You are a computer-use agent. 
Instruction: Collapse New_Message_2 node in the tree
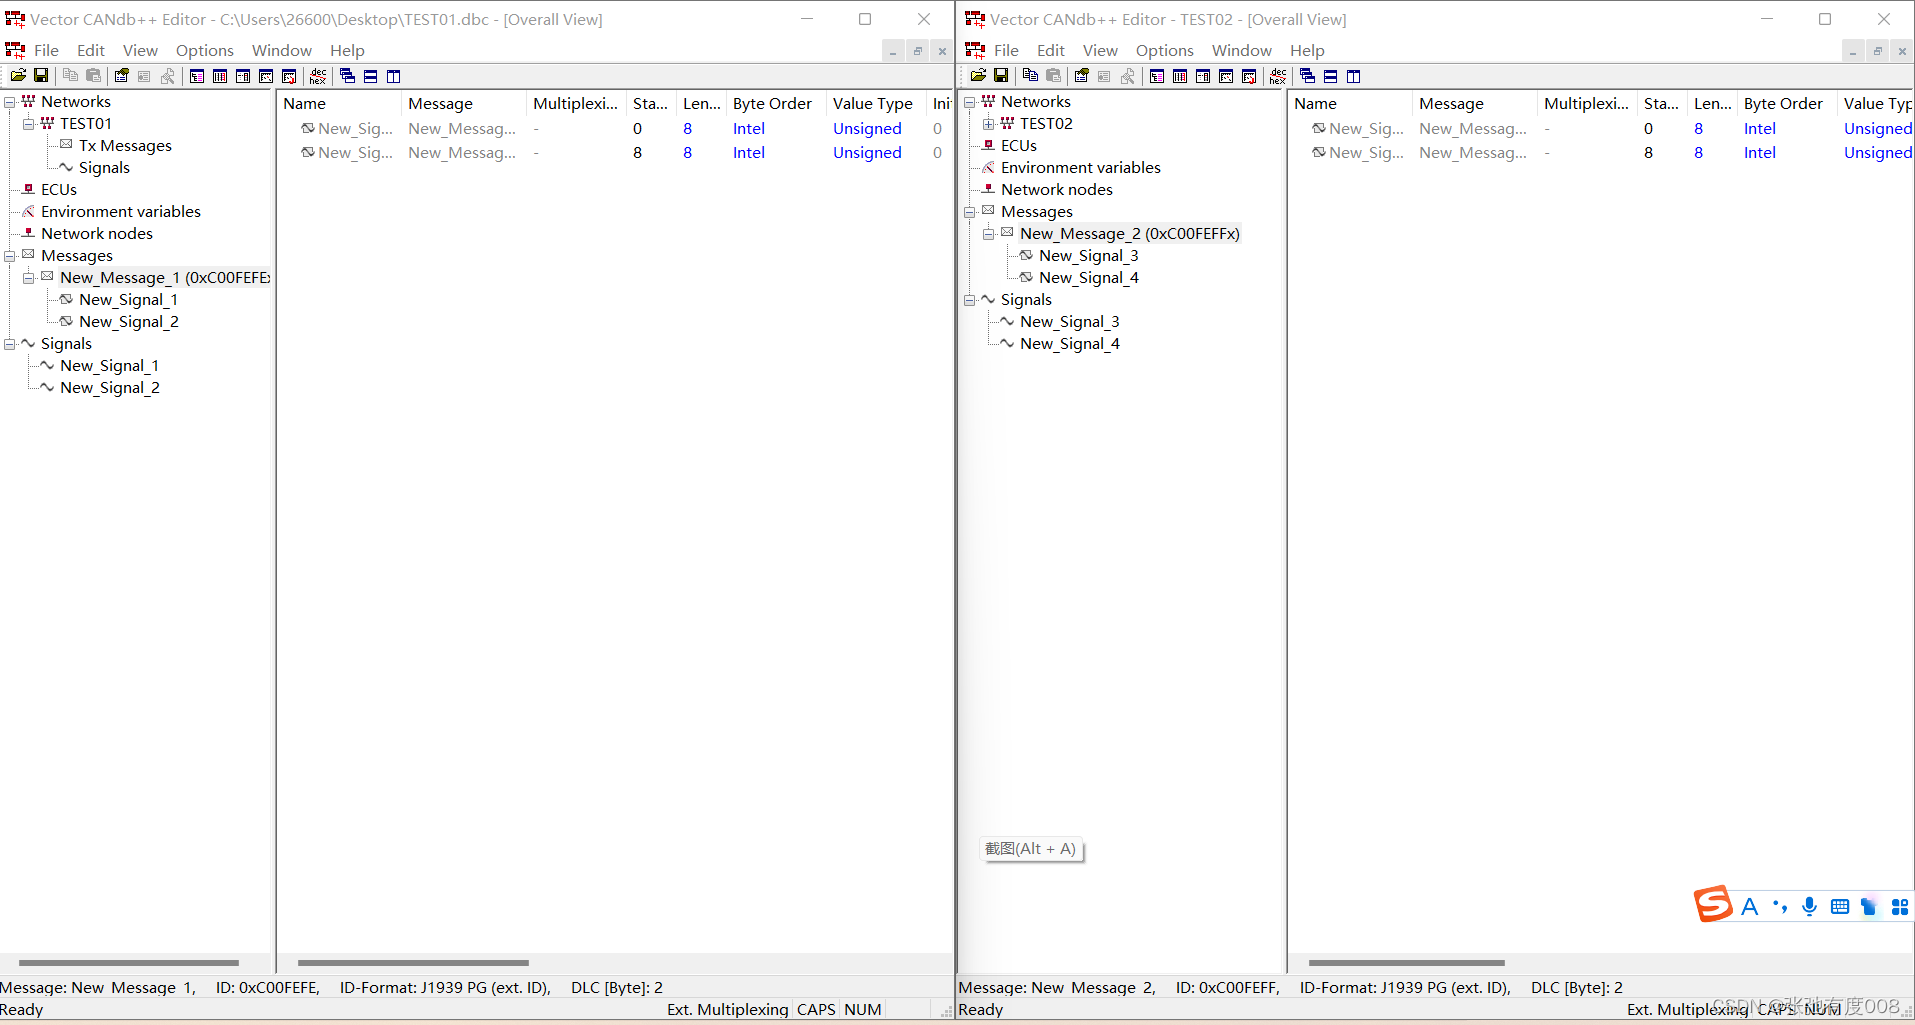(x=989, y=234)
